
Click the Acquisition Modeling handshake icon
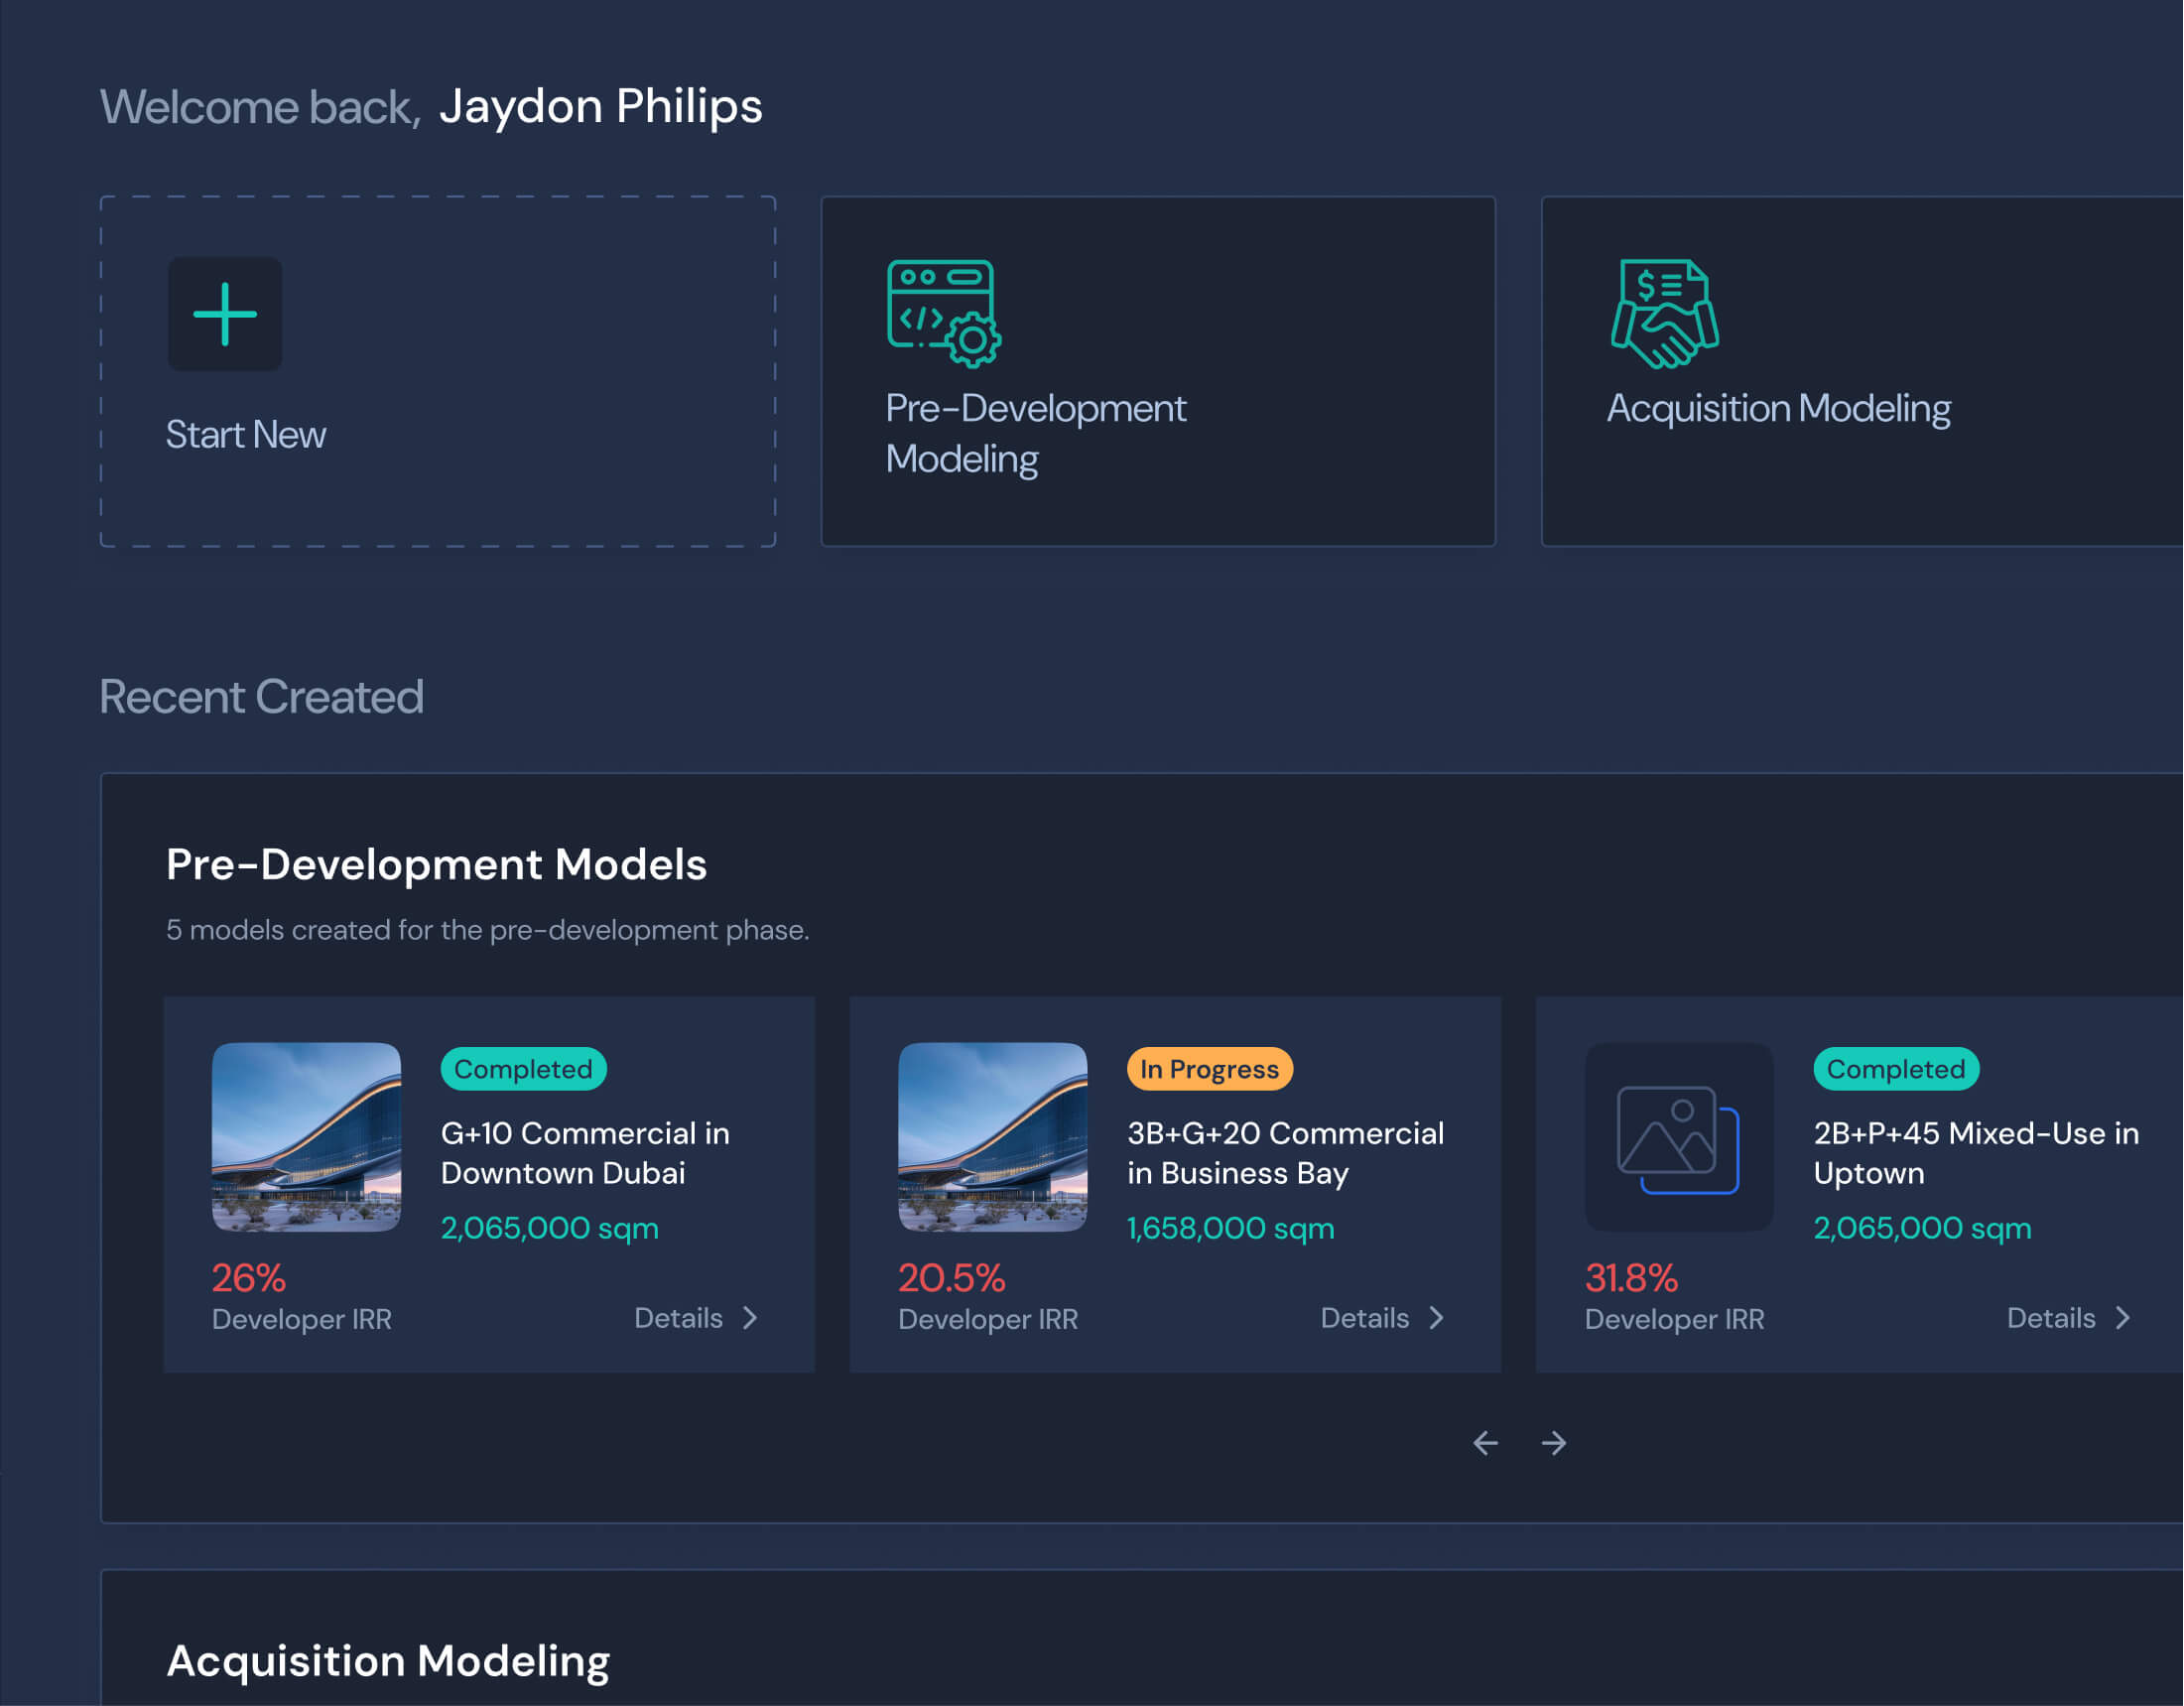pos(1664,314)
